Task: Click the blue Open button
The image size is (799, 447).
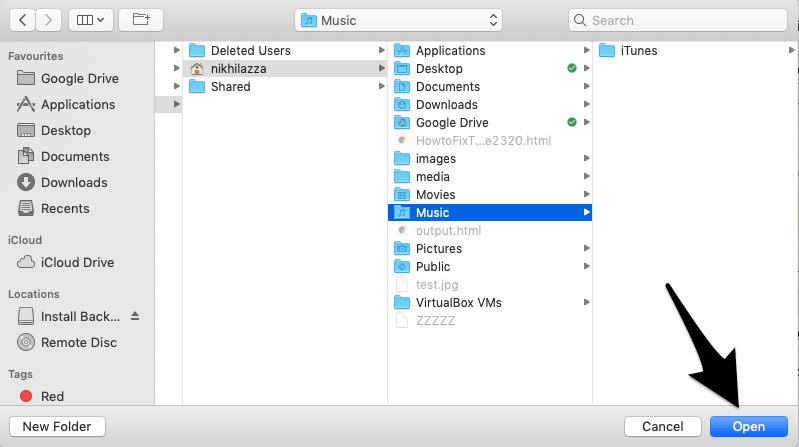Action: [749, 427]
